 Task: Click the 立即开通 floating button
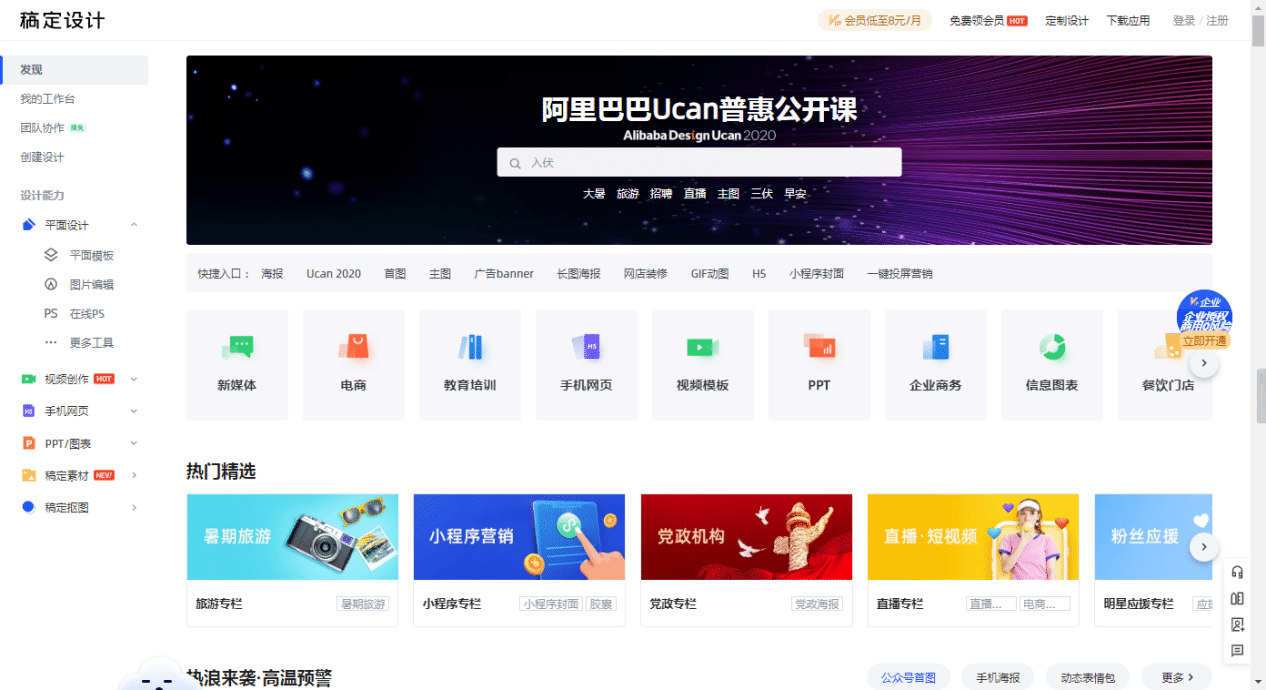point(1204,340)
